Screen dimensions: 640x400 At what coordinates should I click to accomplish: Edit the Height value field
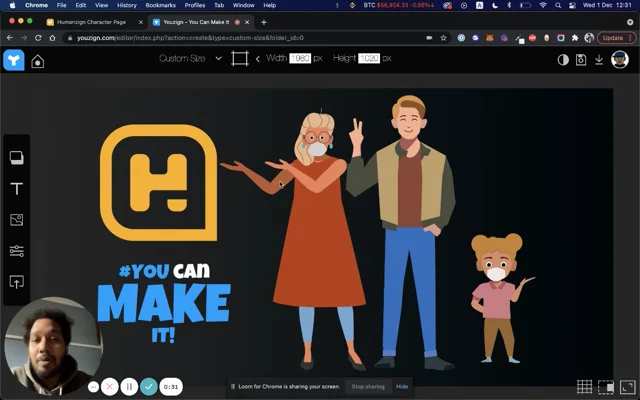(x=369, y=58)
